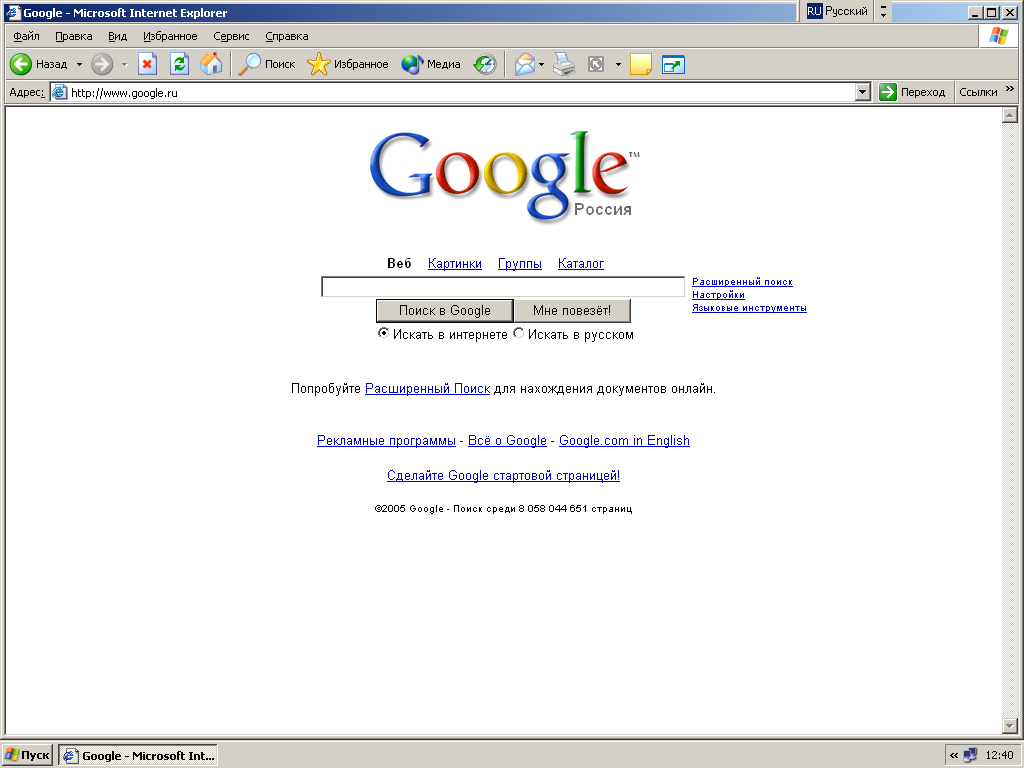Viewport: 1024px width, 768px height.
Task: Open the Home page house icon
Action: click(211, 64)
